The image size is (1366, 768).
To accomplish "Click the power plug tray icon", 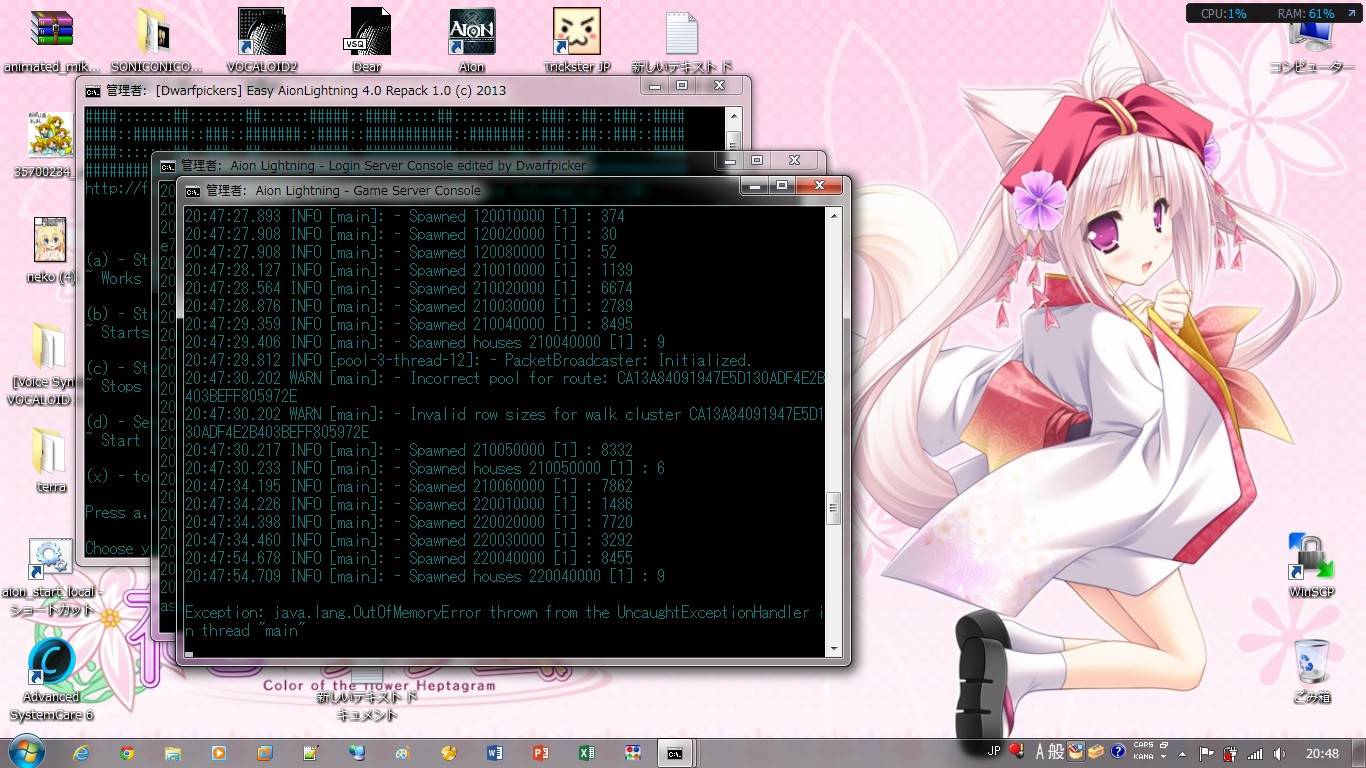I will coord(1231,754).
